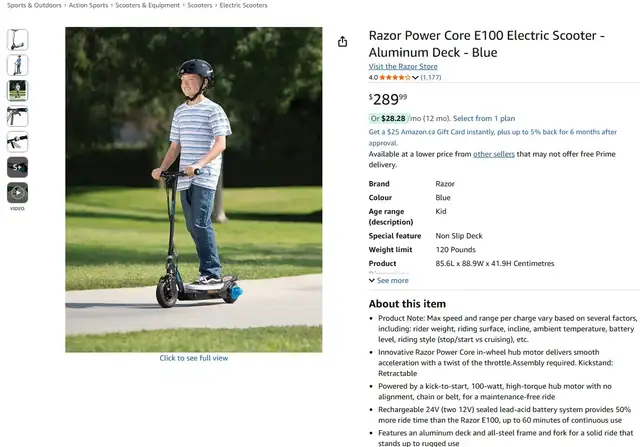Expand the star rating dropdown chevron
The width and height of the screenshot is (640, 447).
(415, 78)
